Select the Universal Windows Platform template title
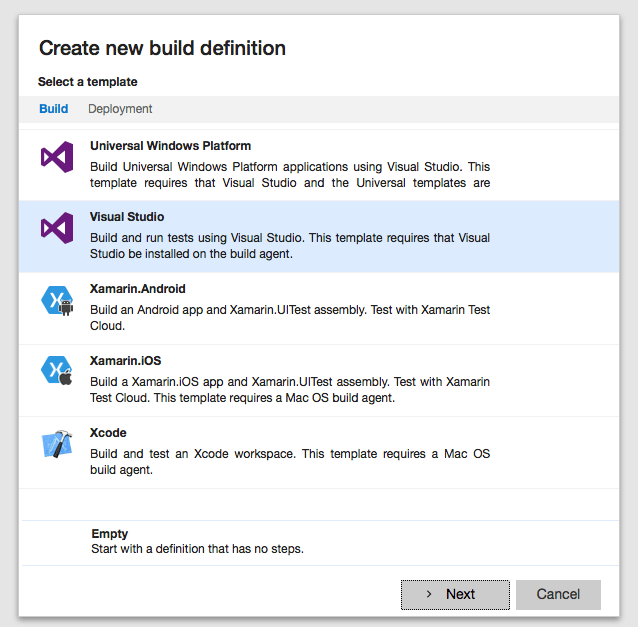Image resolution: width=638 pixels, height=627 pixels. [x=170, y=146]
